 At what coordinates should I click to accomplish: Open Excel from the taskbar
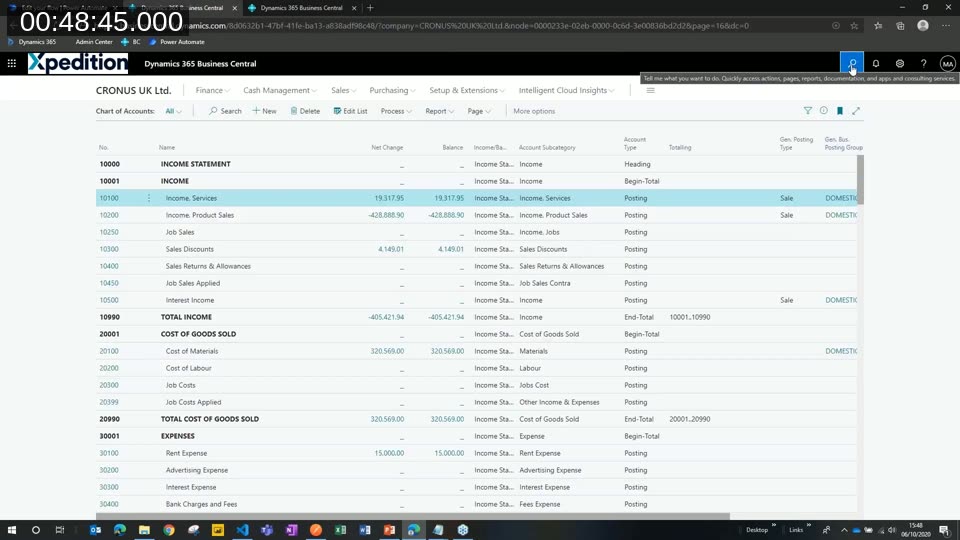click(340, 530)
